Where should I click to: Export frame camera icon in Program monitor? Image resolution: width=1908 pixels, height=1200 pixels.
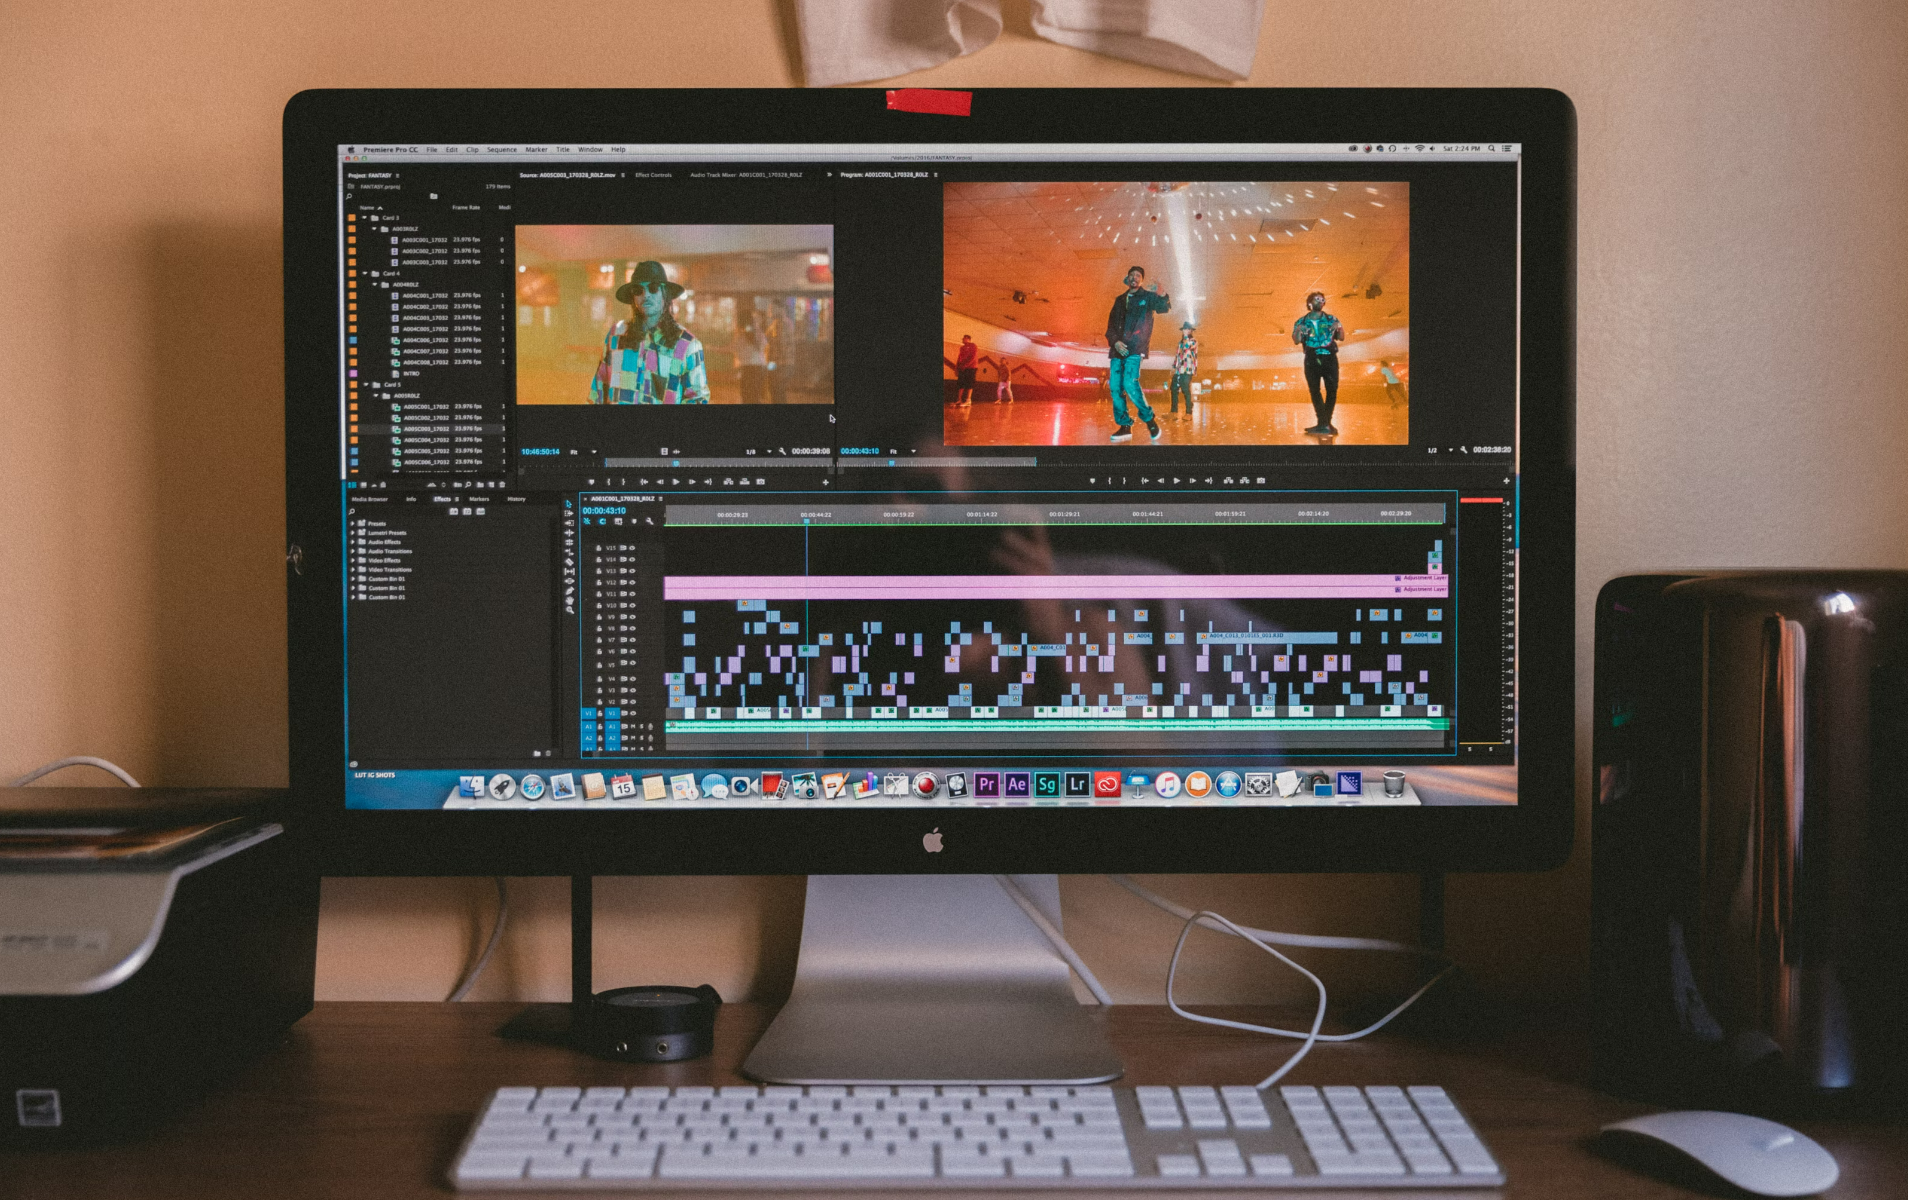click(x=1261, y=481)
